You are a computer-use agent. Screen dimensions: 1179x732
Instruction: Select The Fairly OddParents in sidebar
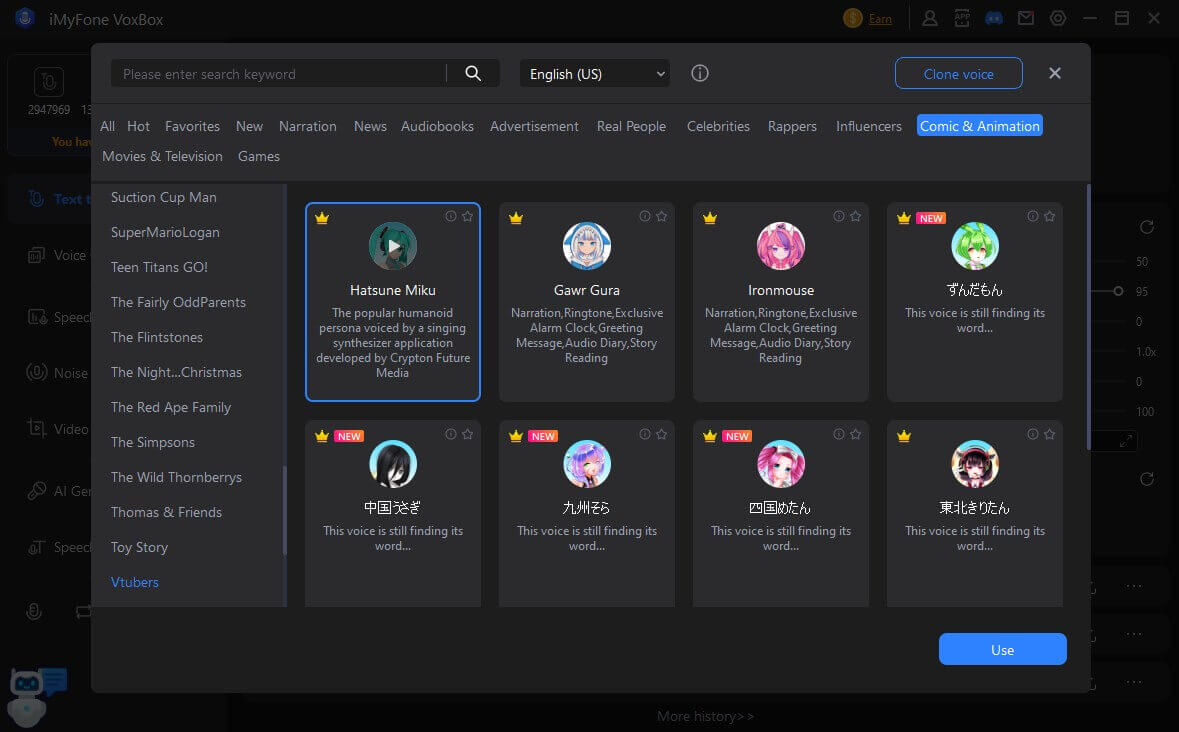pos(178,302)
